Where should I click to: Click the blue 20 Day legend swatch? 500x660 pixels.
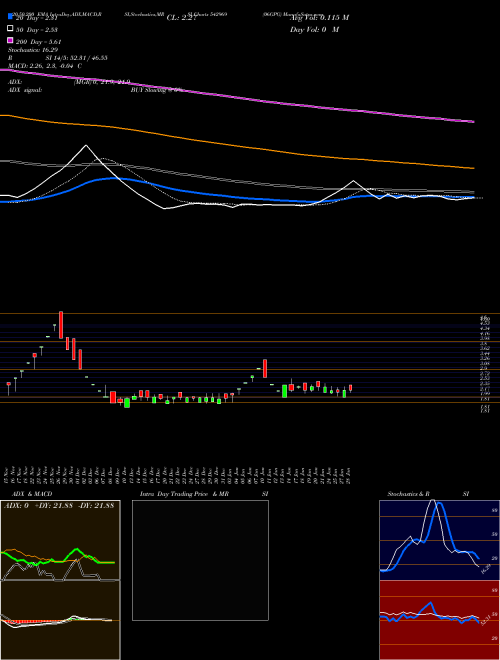pos(10,17)
